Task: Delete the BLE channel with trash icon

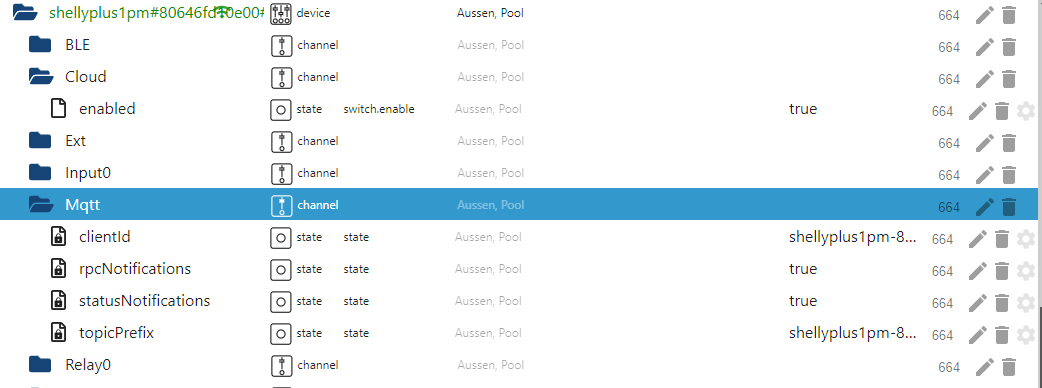Action: pyautogui.click(x=1009, y=47)
